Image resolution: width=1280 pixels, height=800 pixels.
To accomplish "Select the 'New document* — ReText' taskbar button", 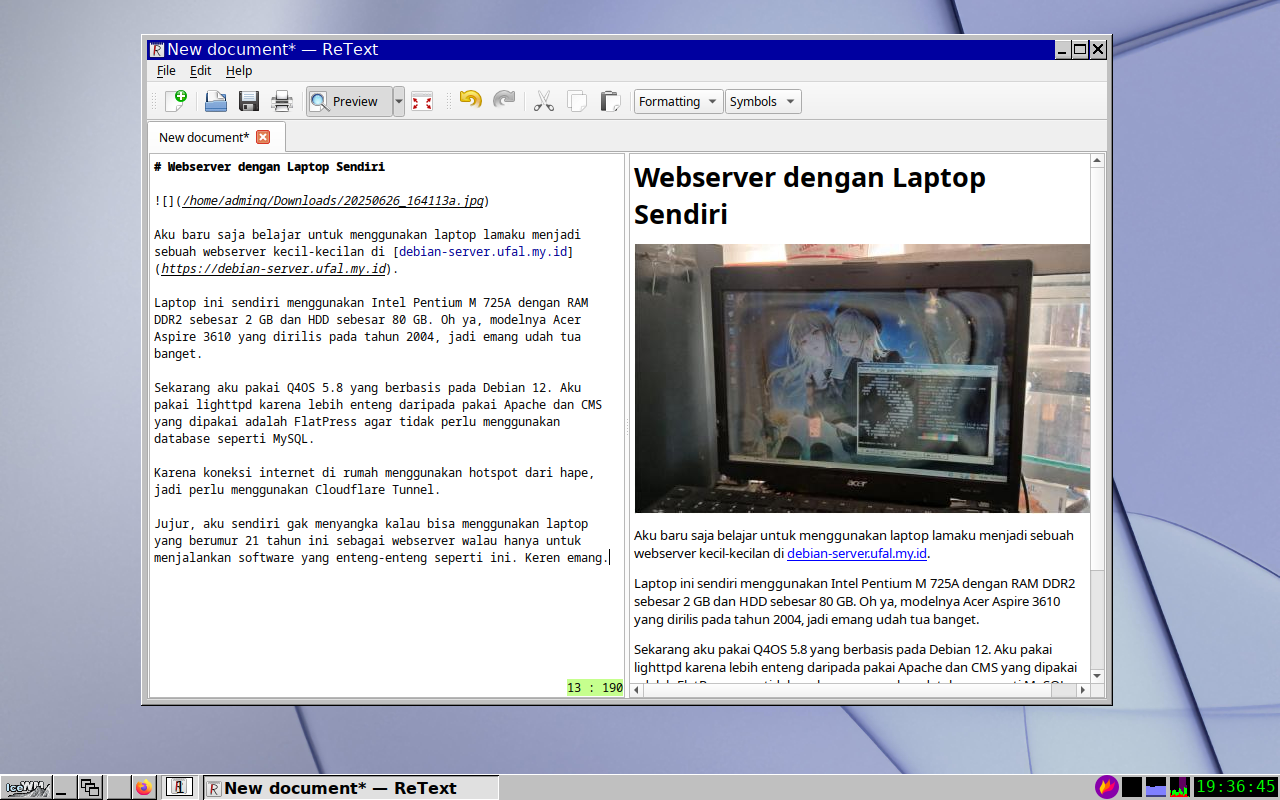I will (350, 787).
